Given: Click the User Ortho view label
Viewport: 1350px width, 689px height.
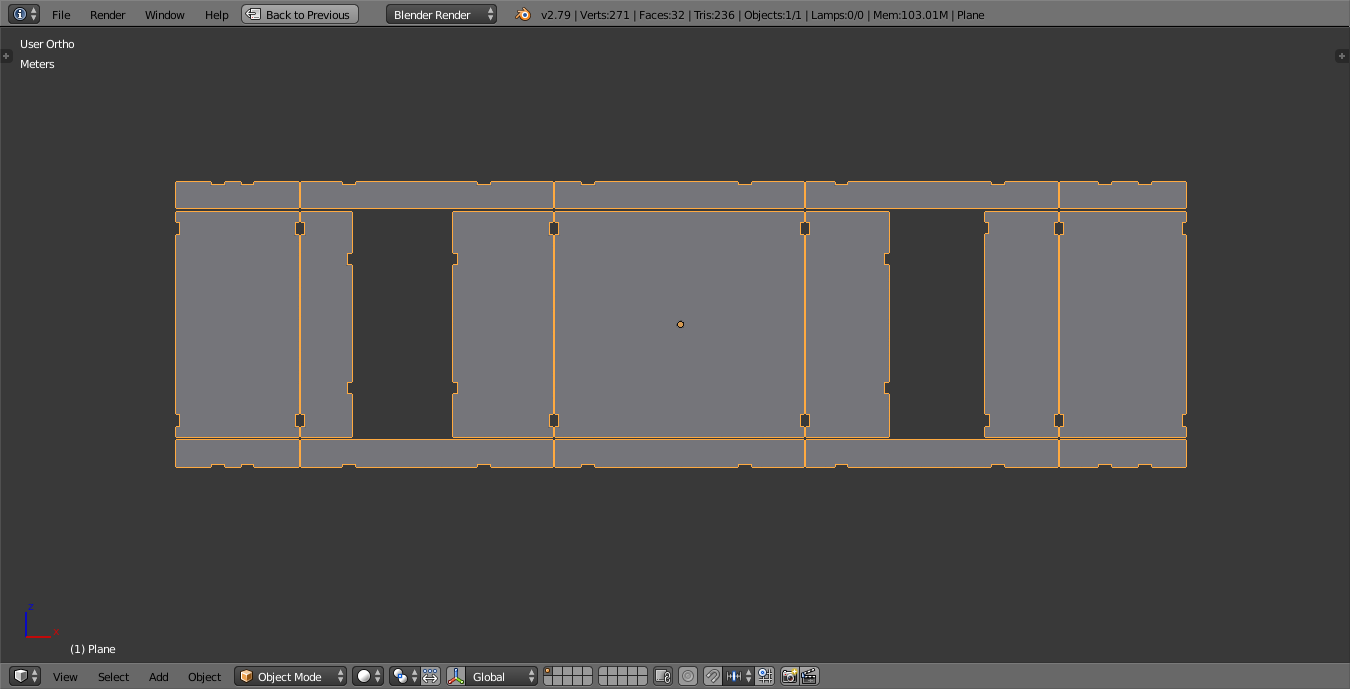Looking at the screenshot, I should [47, 44].
